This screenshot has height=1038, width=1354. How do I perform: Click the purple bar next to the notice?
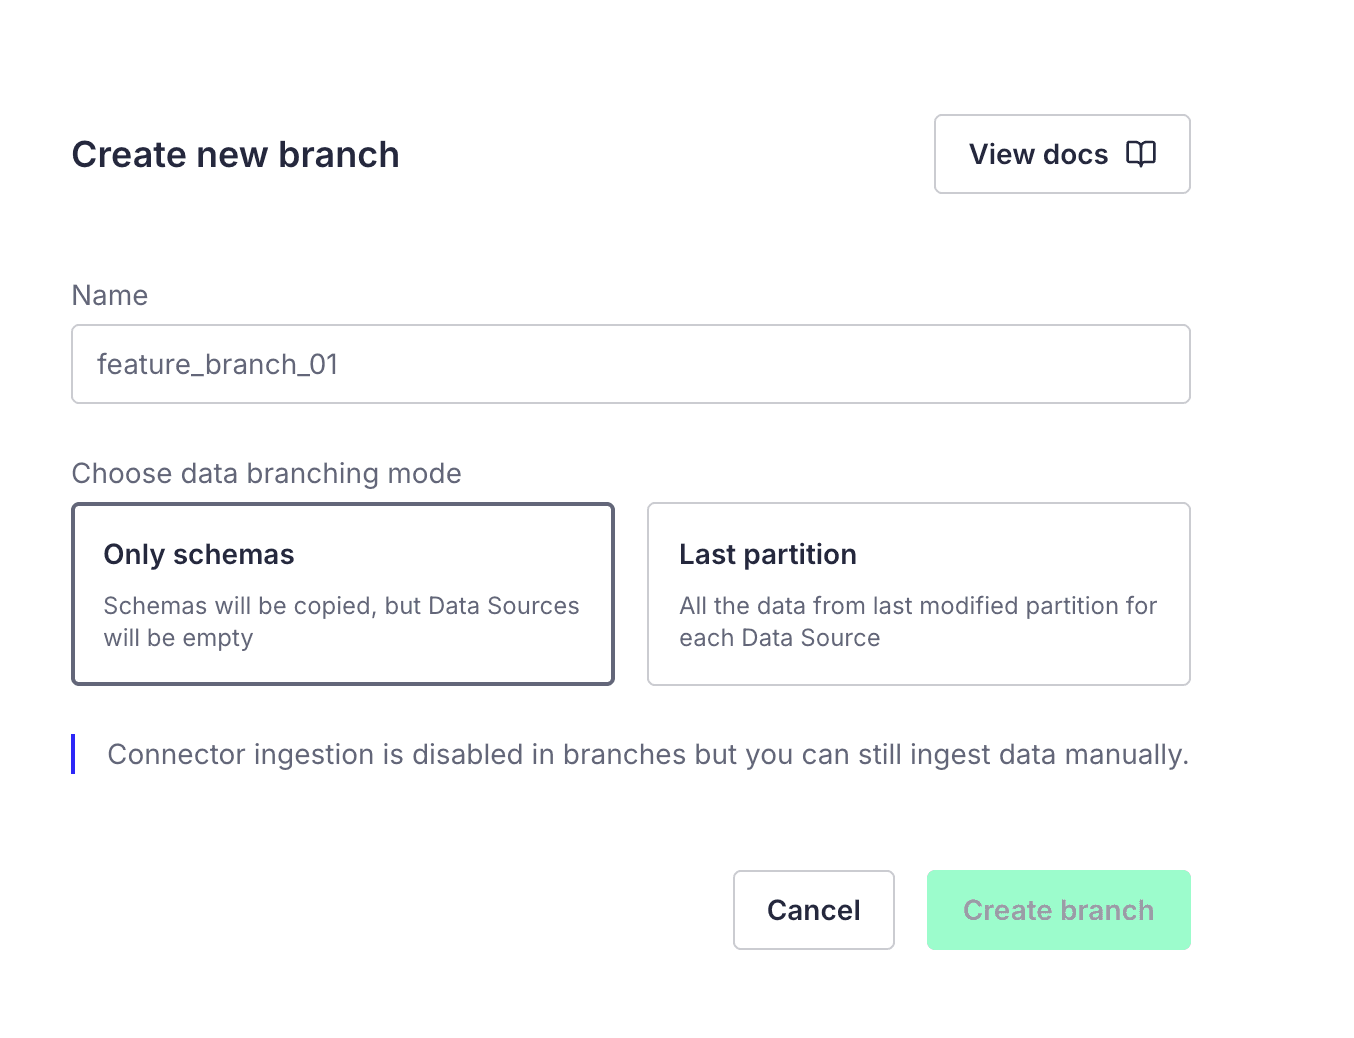73,754
